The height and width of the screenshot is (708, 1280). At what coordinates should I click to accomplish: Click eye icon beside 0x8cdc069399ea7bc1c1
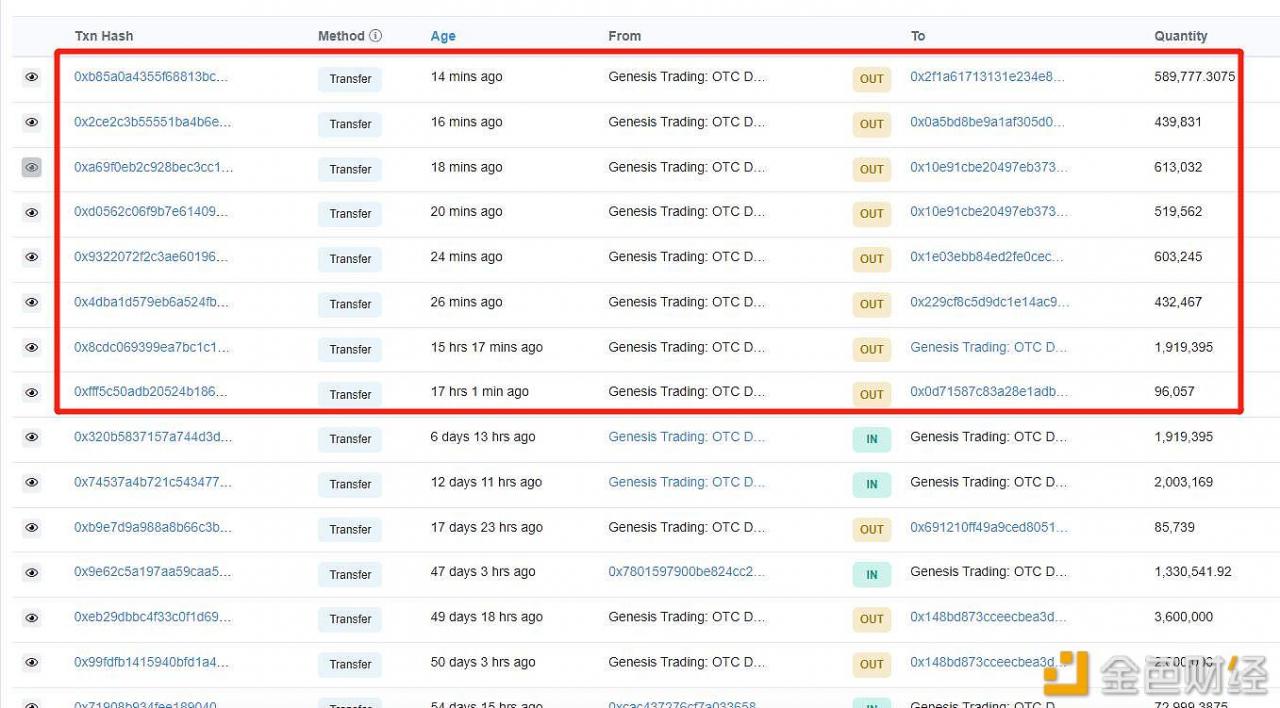click(32, 347)
